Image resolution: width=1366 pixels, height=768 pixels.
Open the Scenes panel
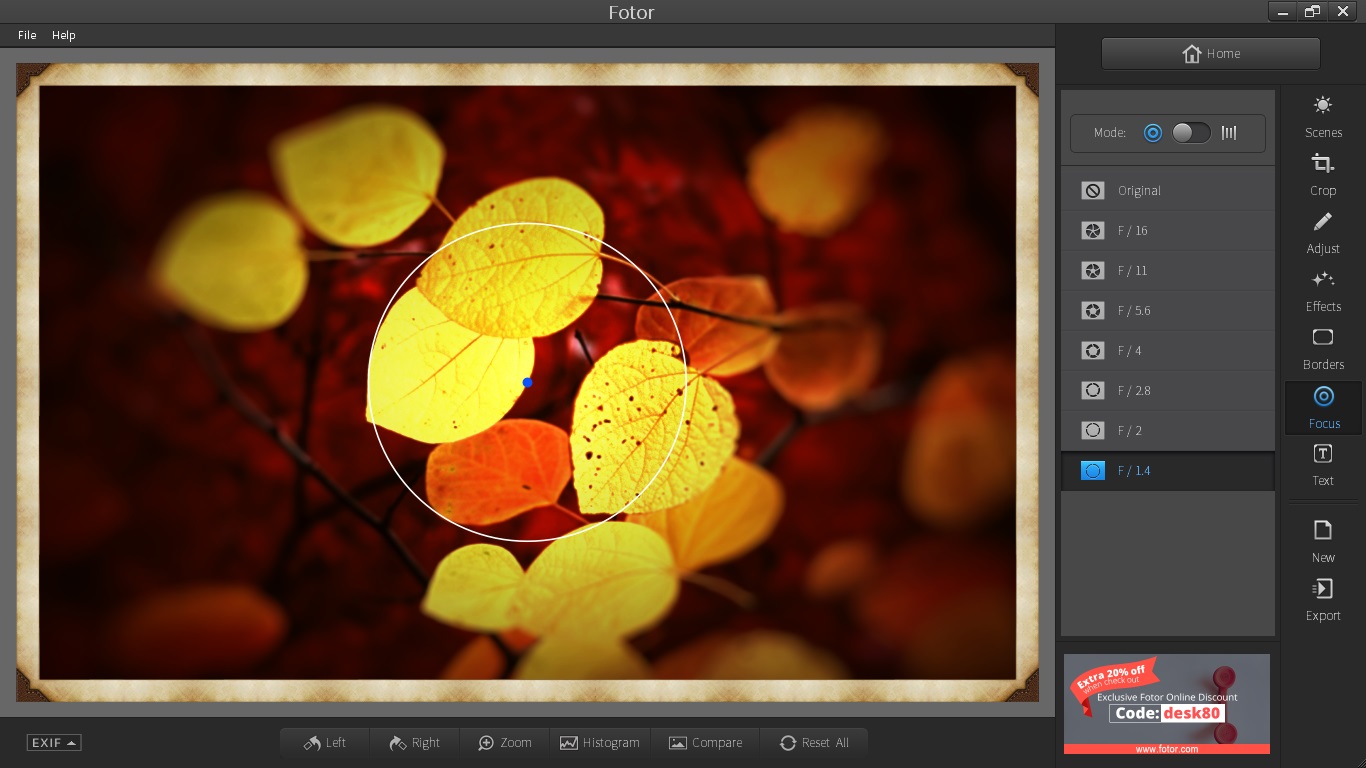1323,117
